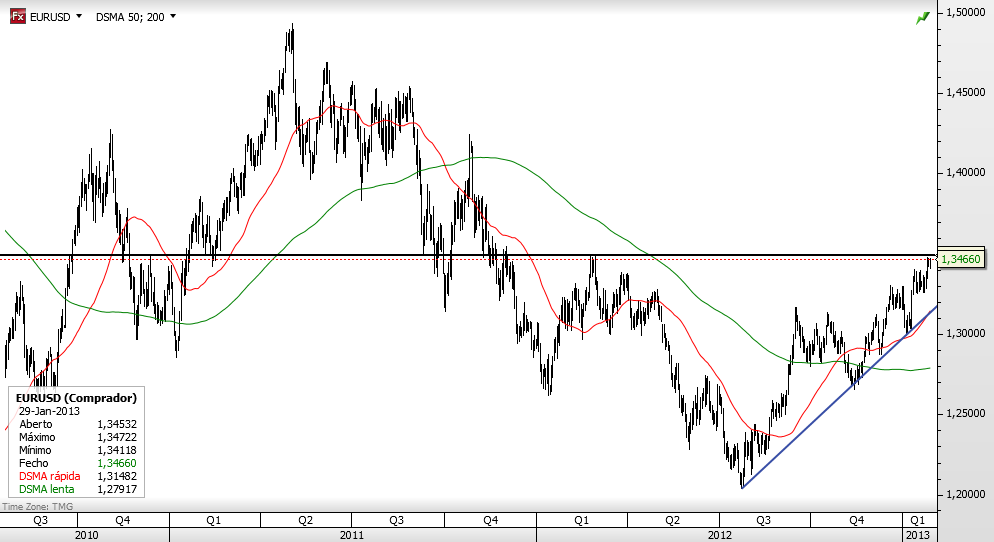Click the Máximo value 1,34722
The image size is (994, 542).
117,437
